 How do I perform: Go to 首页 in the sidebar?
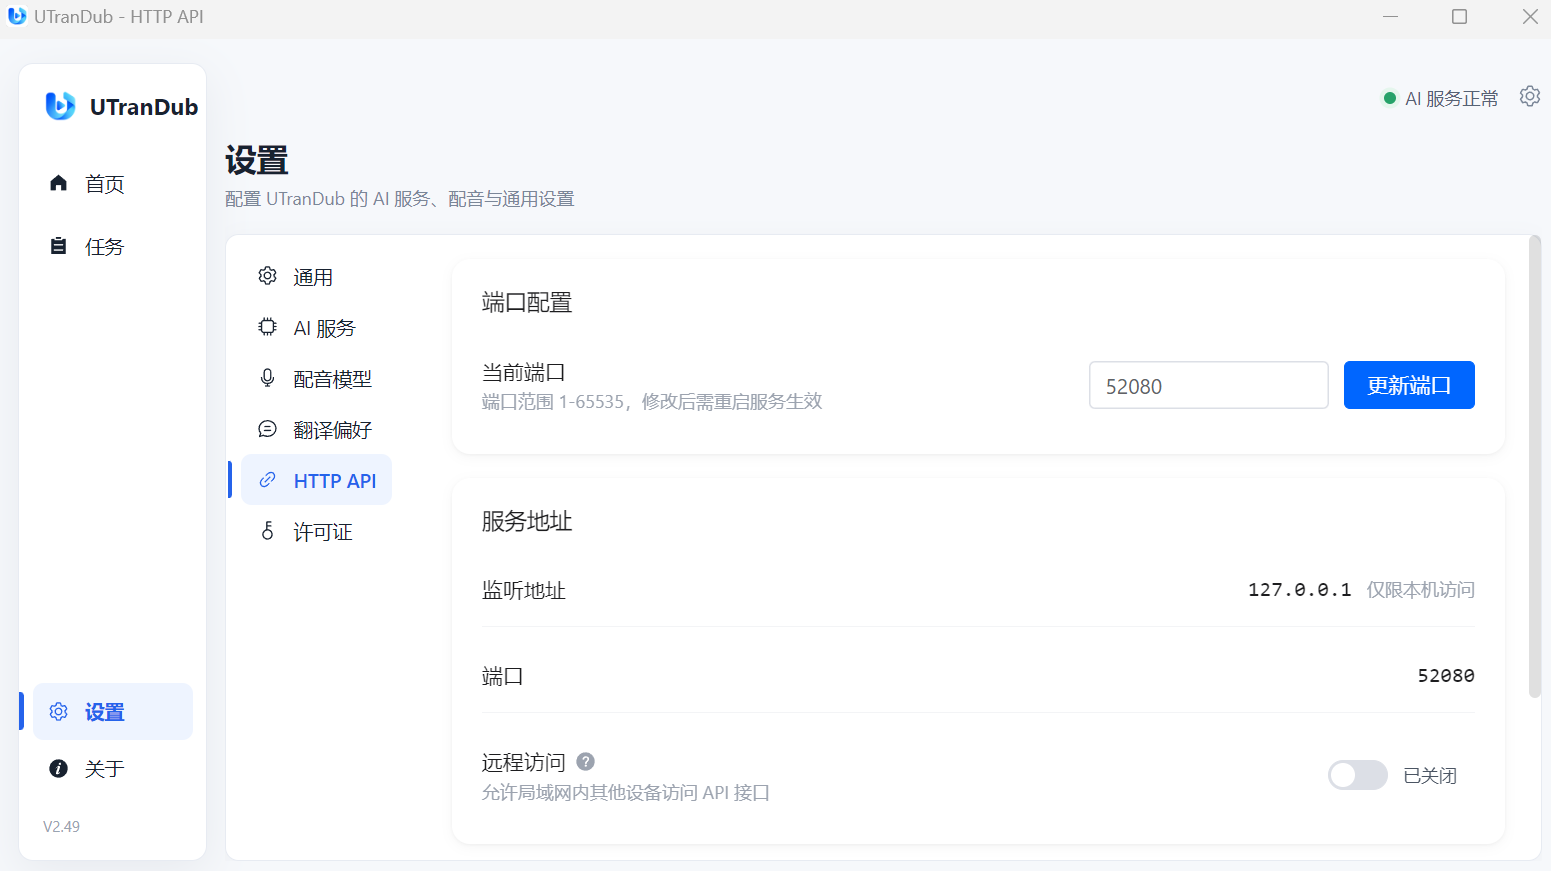(113, 184)
